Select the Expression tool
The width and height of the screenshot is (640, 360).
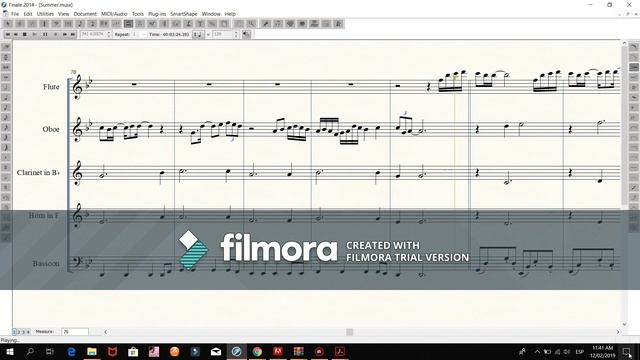pos(152,24)
